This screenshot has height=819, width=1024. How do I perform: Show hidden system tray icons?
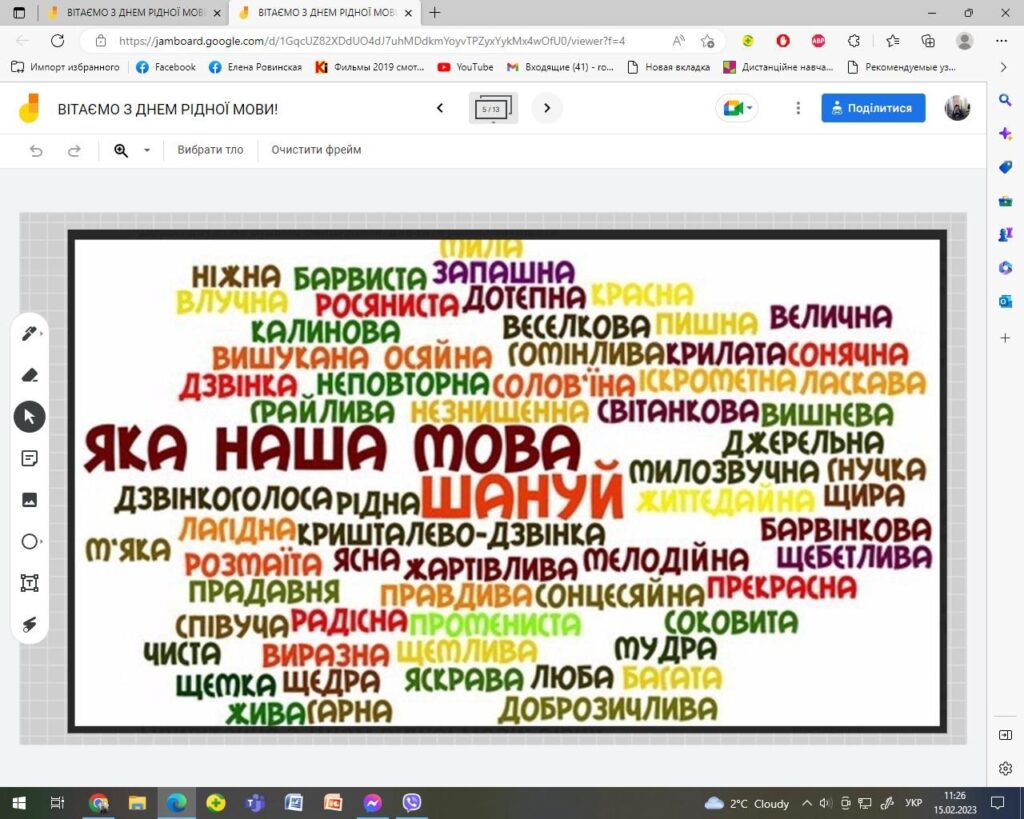(x=807, y=803)
